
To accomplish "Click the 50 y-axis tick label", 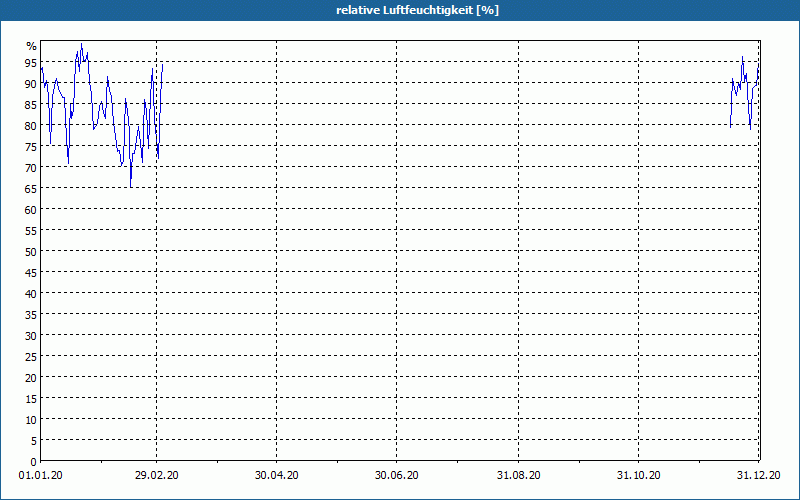I will [31, 252].
